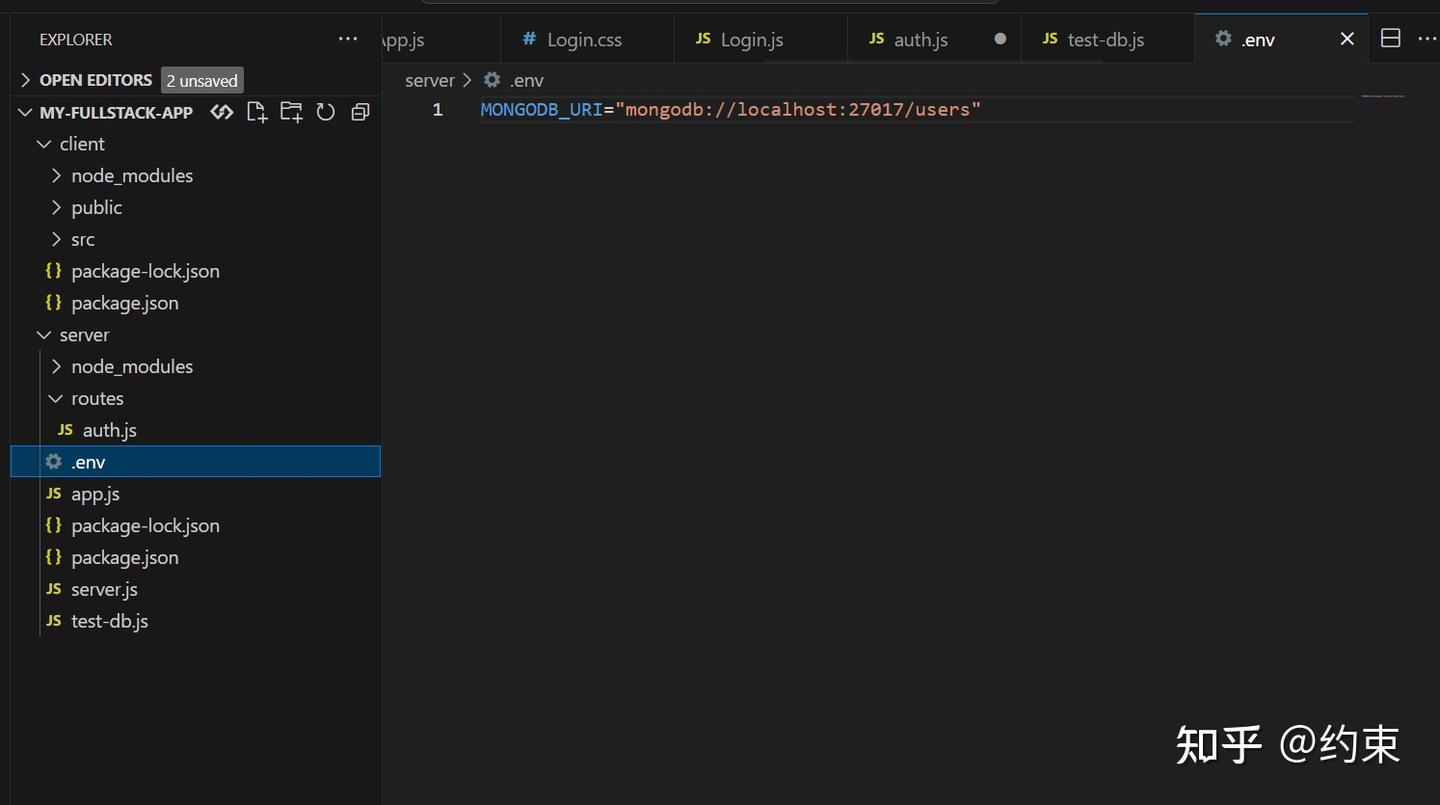Split the editor layout

(x=1390, y=39)
